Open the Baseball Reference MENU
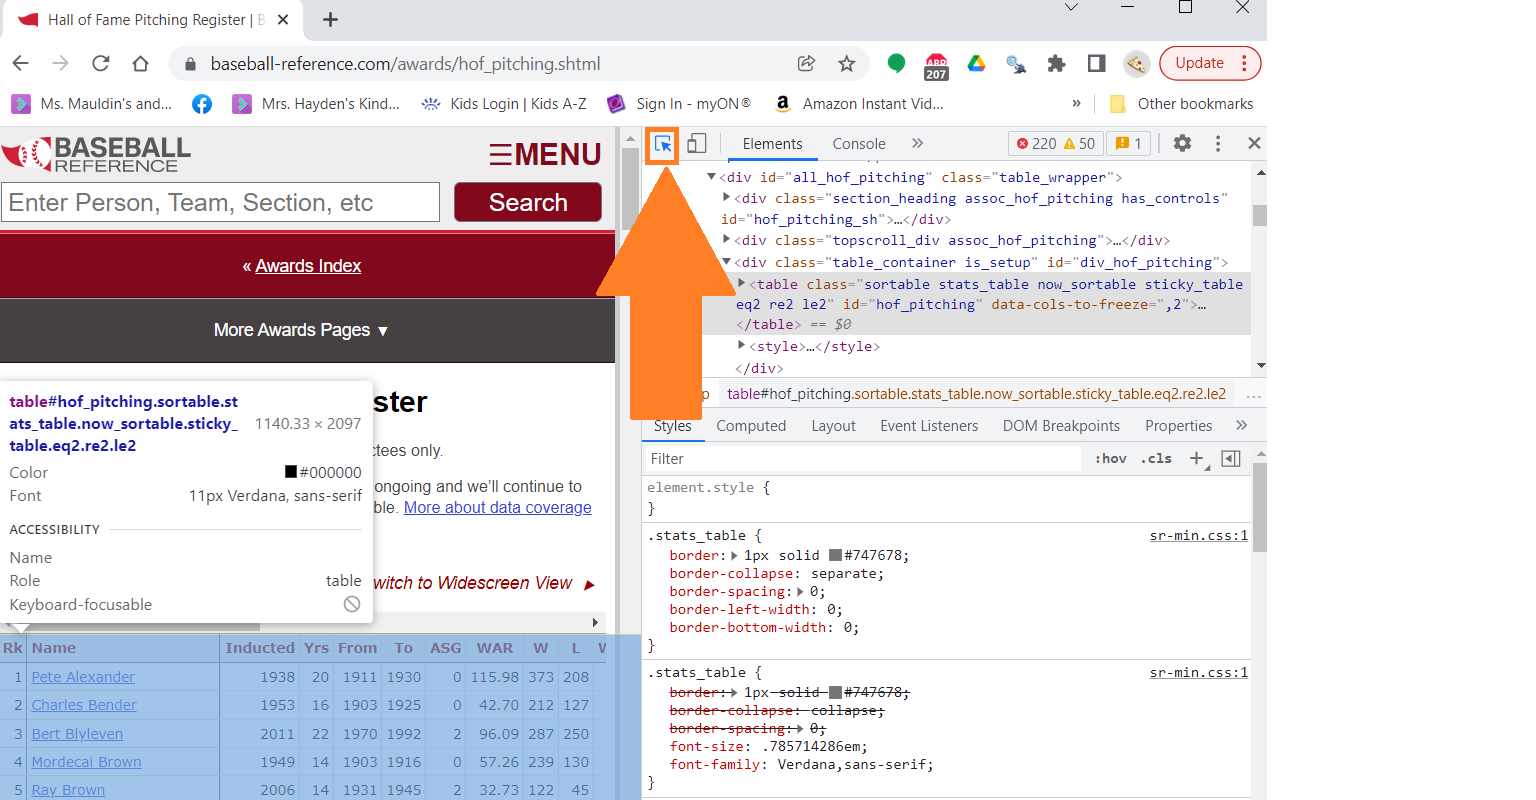 point(545,154)
